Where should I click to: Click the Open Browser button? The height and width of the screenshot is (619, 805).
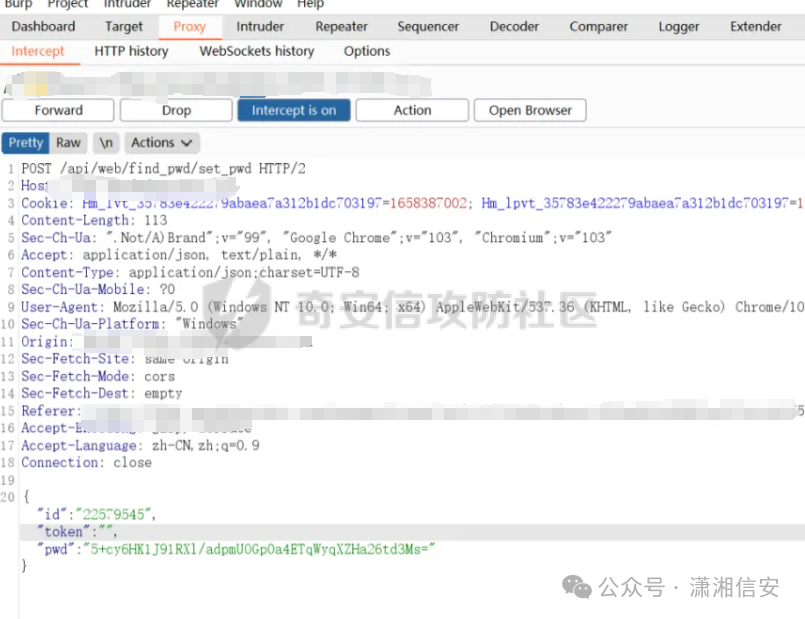coord(530,110)
